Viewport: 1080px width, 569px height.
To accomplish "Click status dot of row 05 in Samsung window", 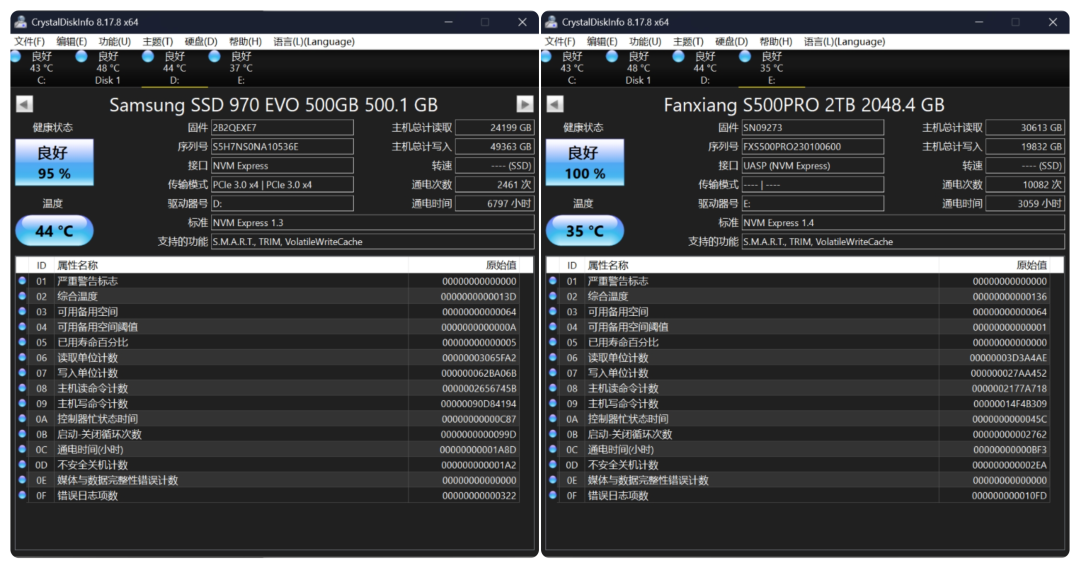I will click(x=22, y=342).
